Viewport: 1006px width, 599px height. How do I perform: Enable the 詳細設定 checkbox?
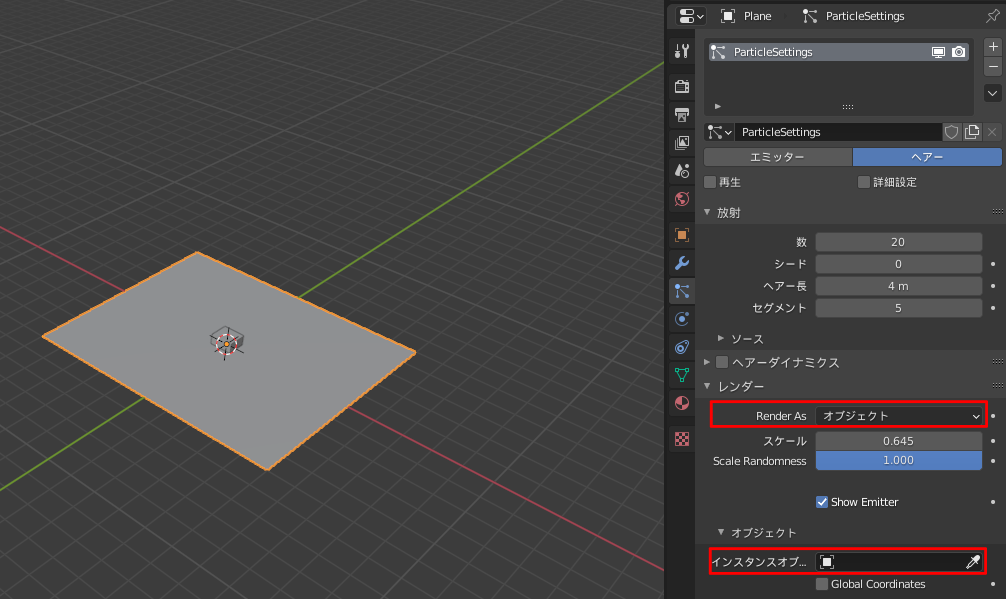coord(864,182)
